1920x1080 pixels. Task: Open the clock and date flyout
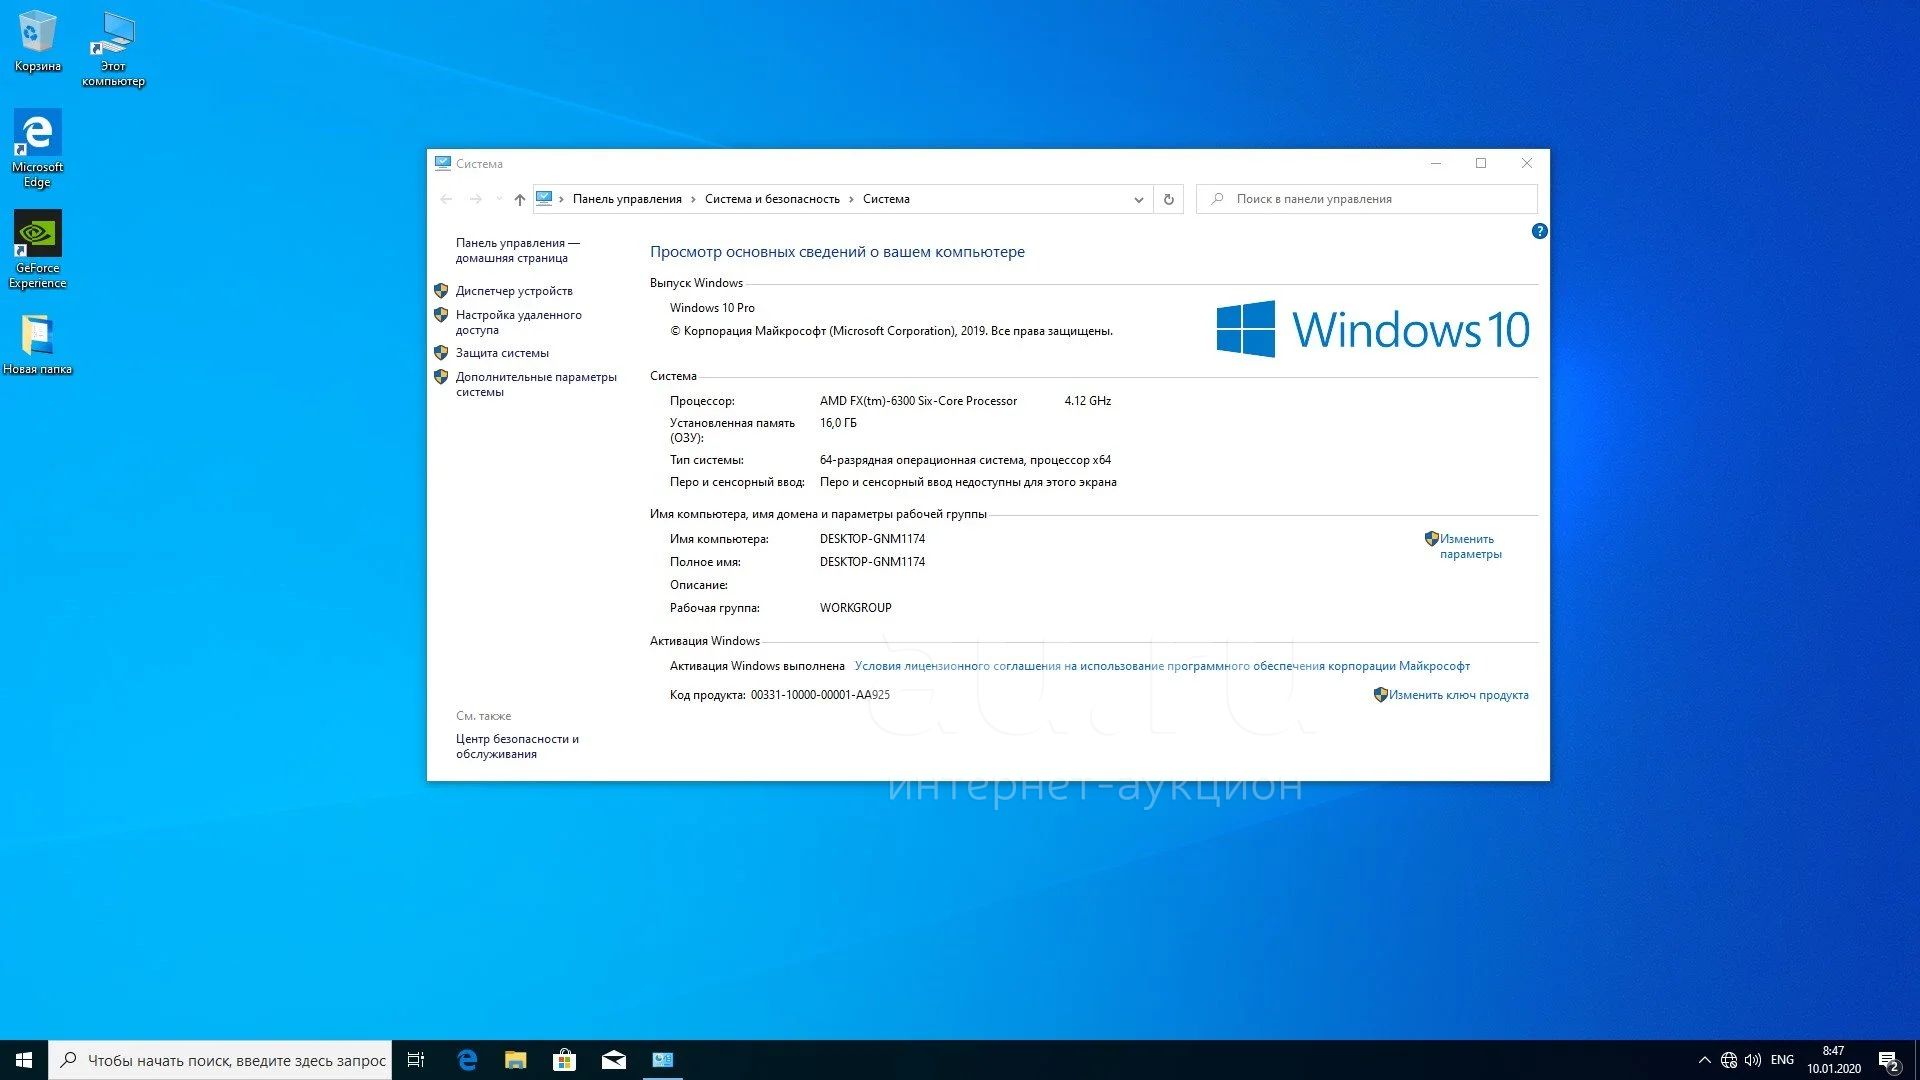tap(1833, 1060)
